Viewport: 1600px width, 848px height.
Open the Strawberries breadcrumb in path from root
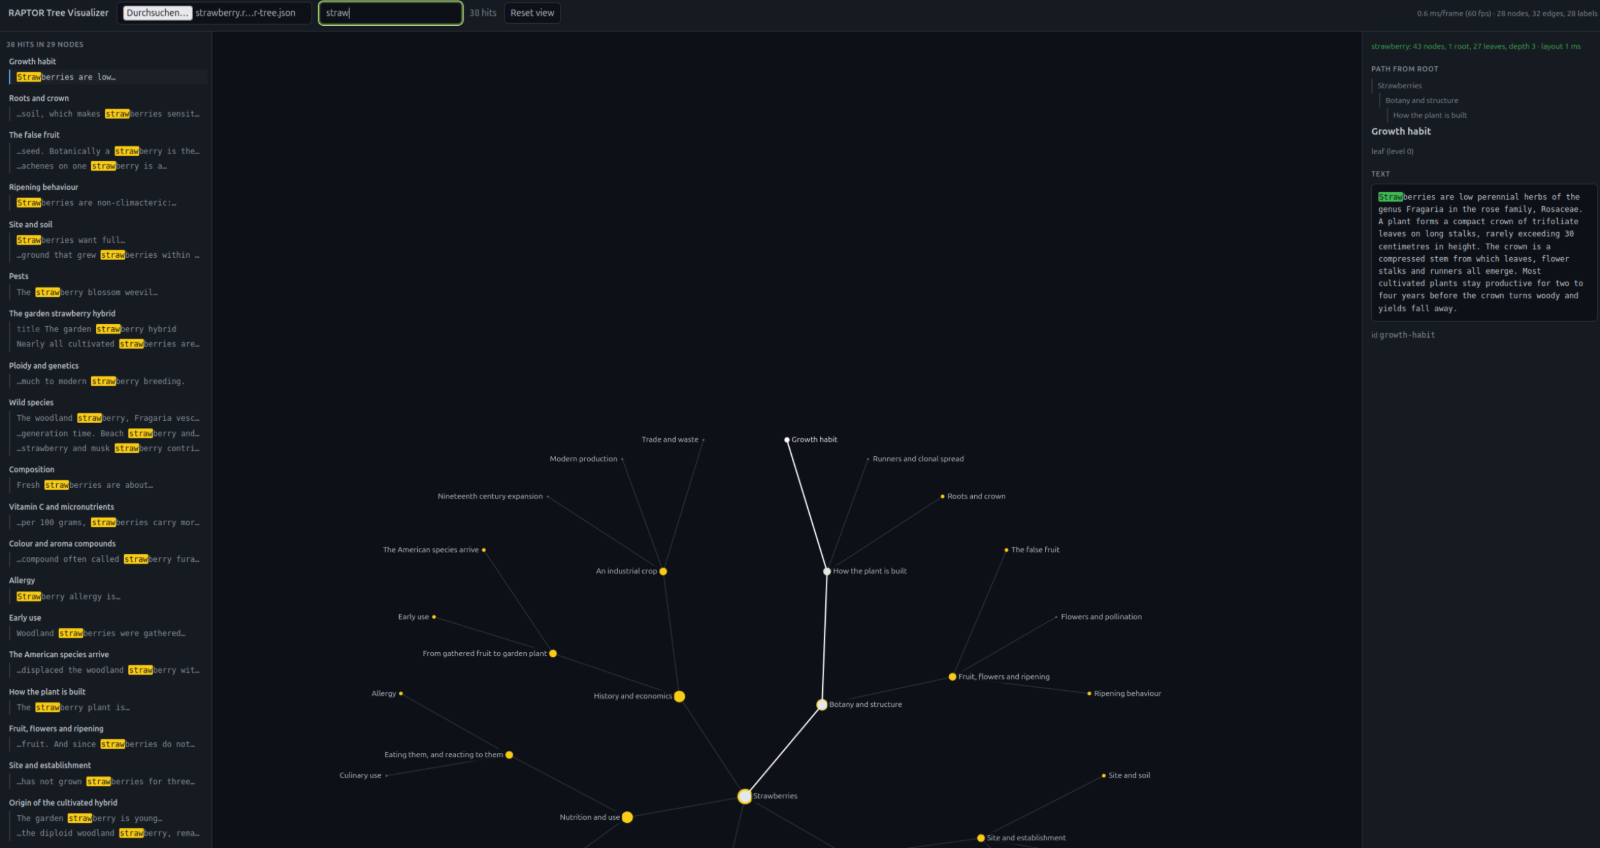click(1399, 86)
